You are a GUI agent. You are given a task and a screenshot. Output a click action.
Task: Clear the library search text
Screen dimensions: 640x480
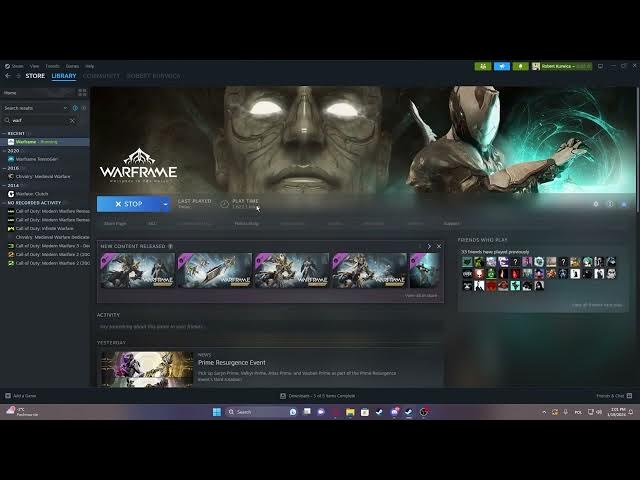pos(72,120)
